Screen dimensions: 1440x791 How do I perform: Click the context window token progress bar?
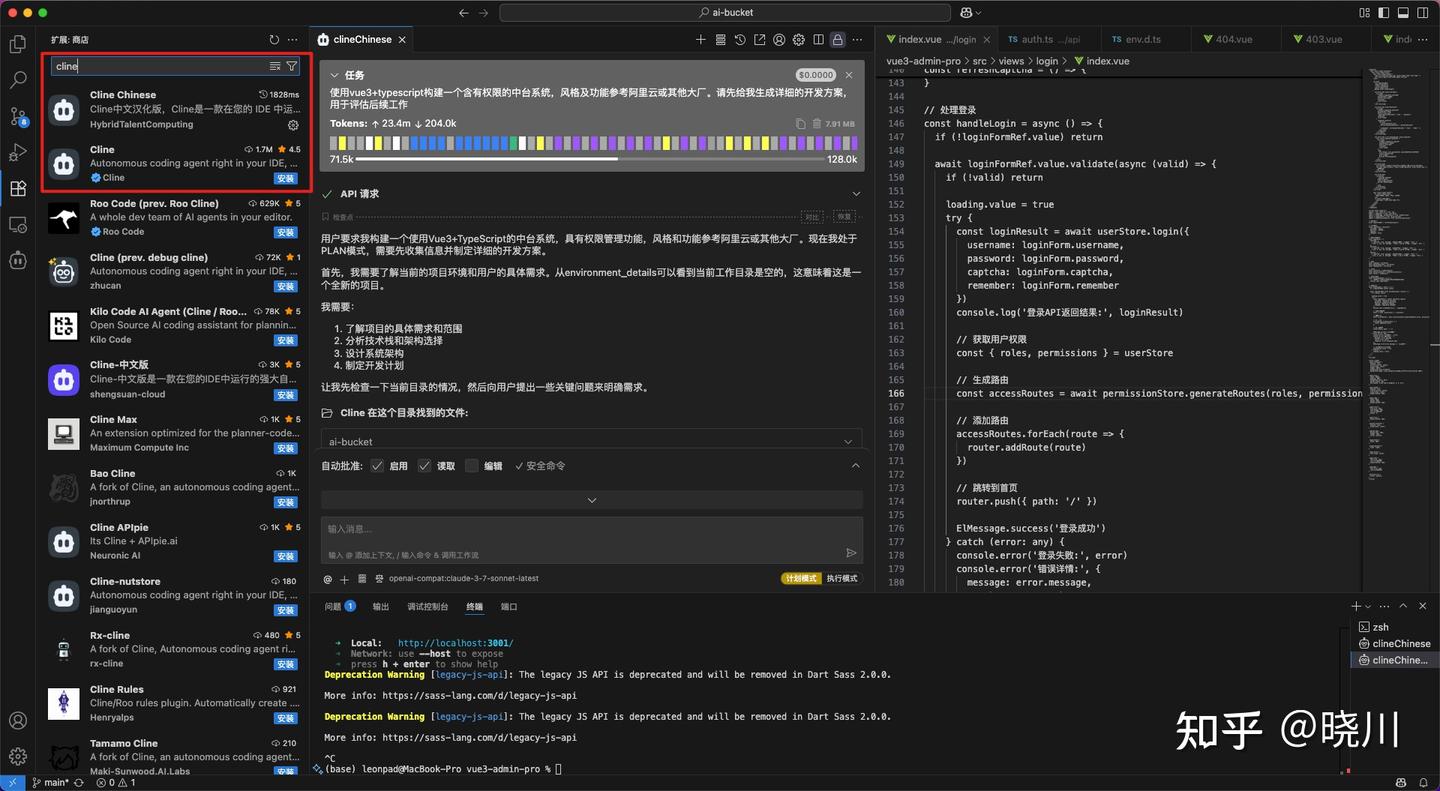tap(592, 159)
